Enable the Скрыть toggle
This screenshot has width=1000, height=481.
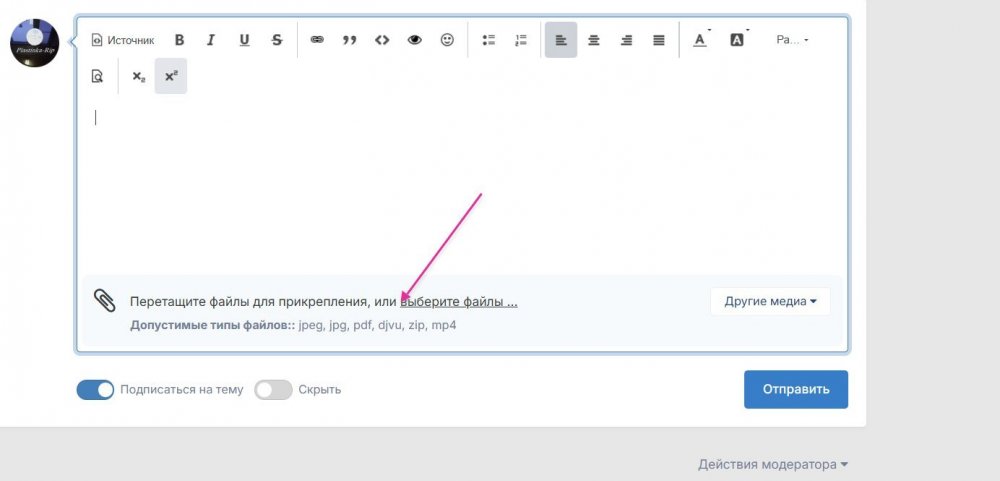tap(273, 390)
